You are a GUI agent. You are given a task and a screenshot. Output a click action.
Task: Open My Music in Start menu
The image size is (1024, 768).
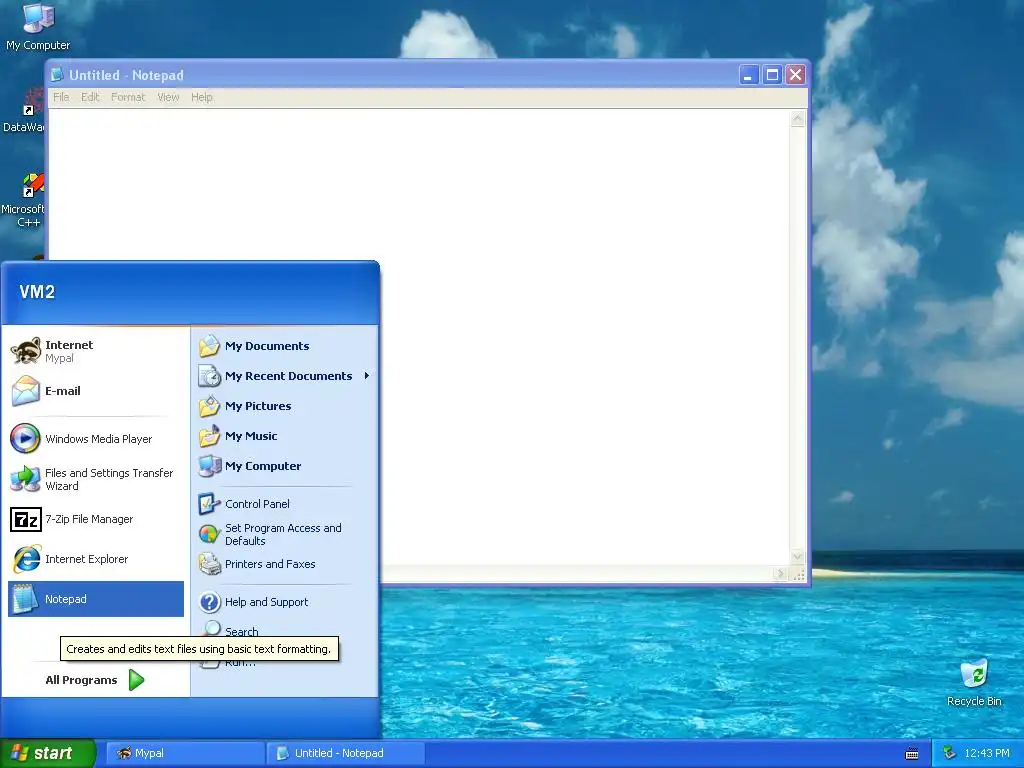point(285,436)
